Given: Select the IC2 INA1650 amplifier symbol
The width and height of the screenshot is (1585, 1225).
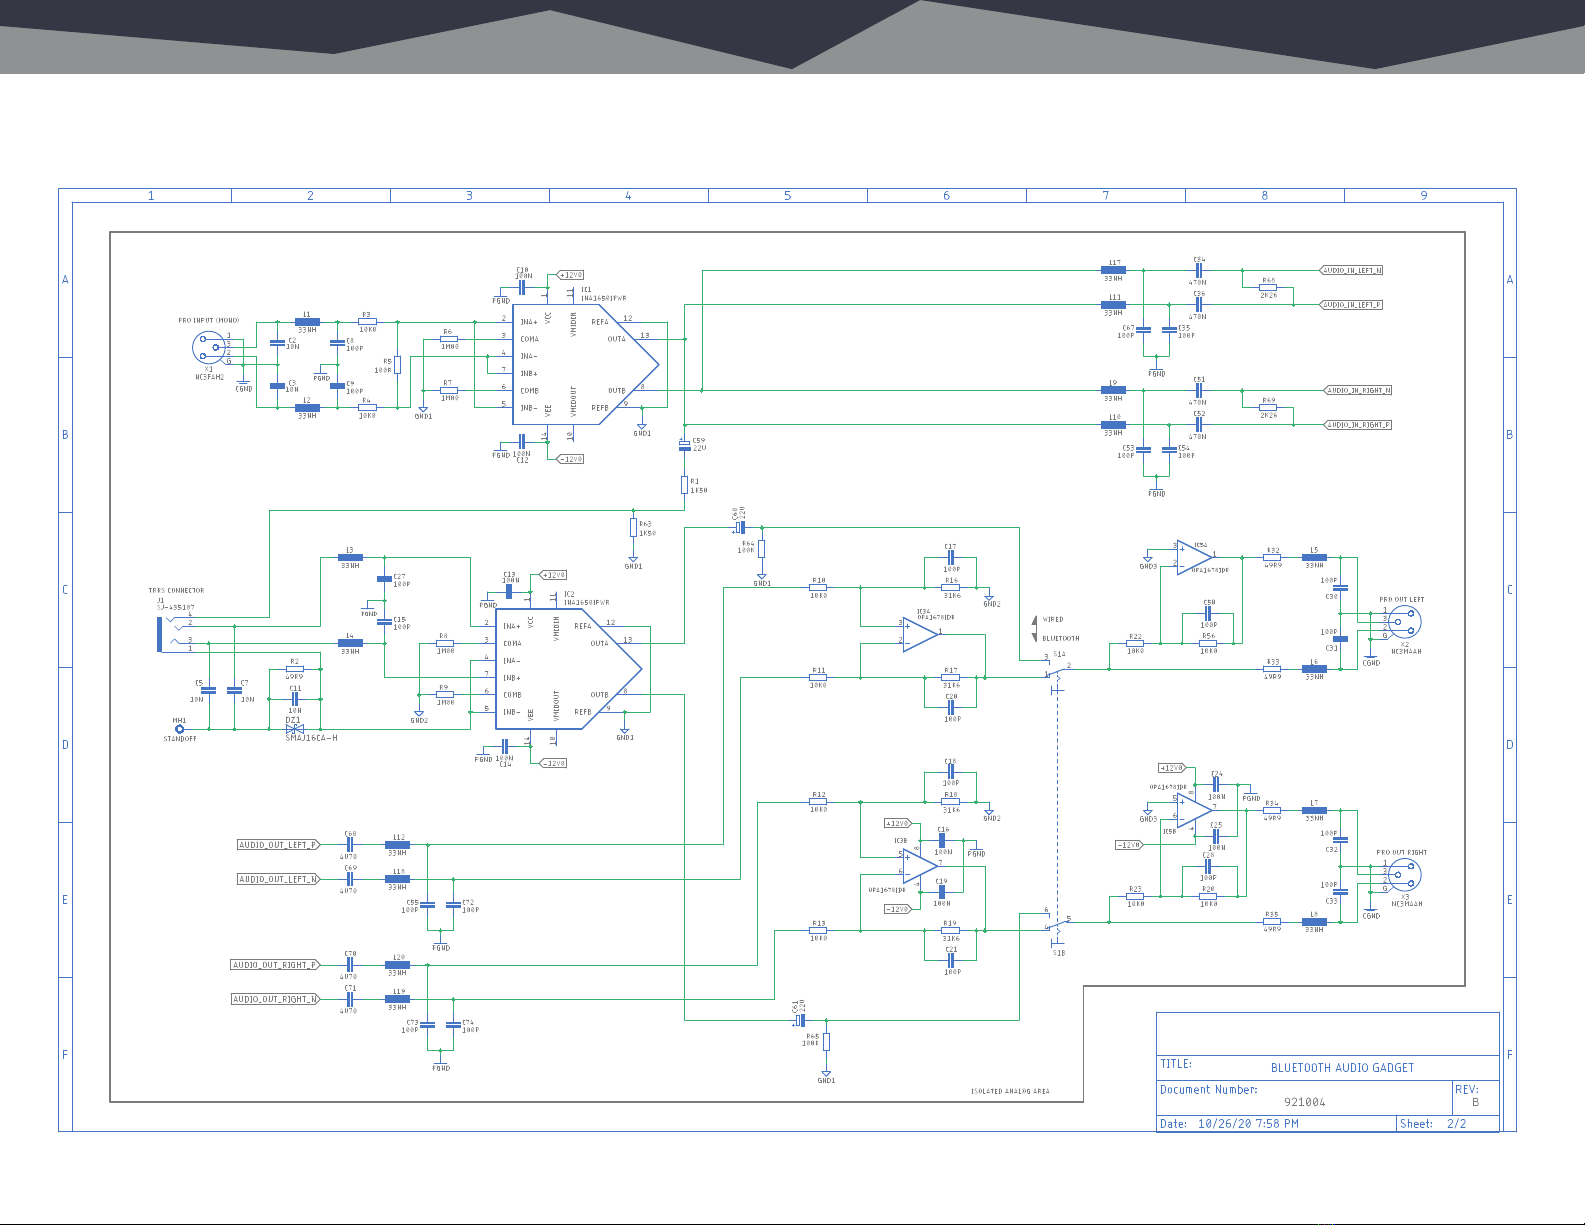Looking at the screenshot, I should [x=567, y=669].
